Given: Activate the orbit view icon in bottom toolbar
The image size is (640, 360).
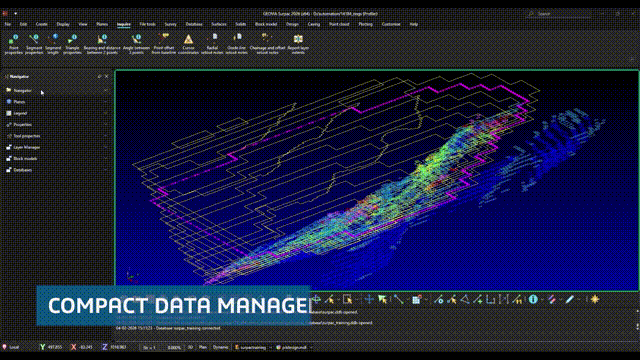Looking at the screenshot, I should (317, 300).
